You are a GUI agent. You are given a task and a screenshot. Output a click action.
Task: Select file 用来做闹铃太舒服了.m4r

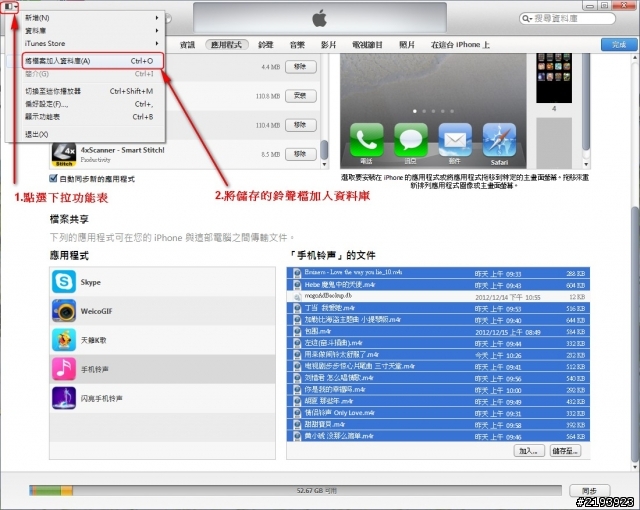438,355
